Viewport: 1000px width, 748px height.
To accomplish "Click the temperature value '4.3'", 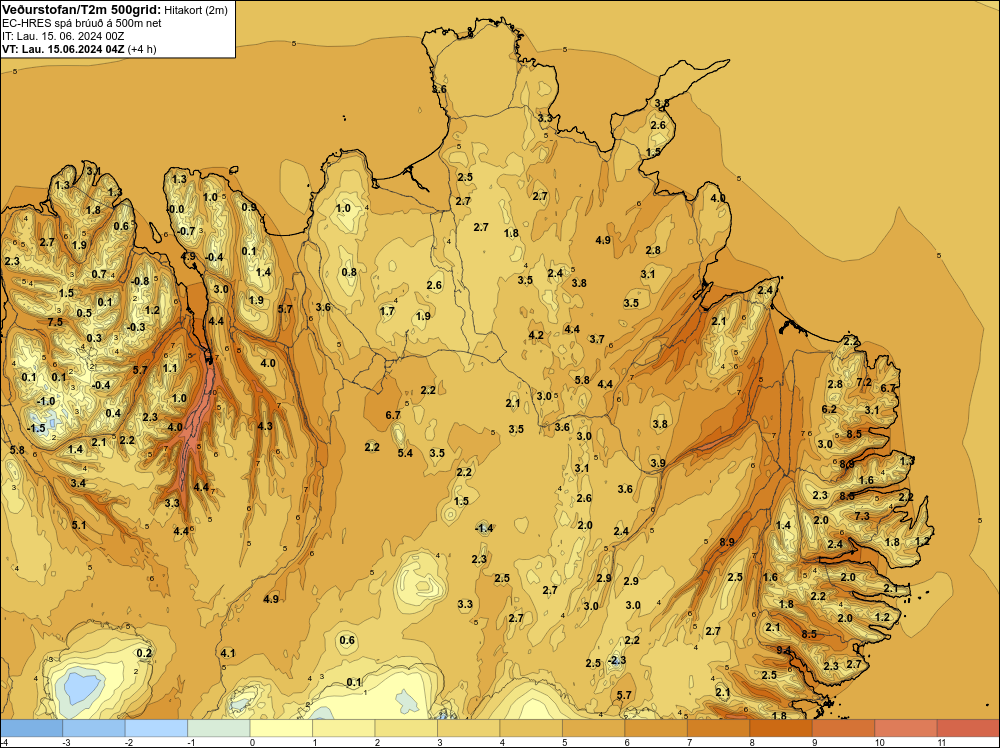I will [x=265, y=426].
